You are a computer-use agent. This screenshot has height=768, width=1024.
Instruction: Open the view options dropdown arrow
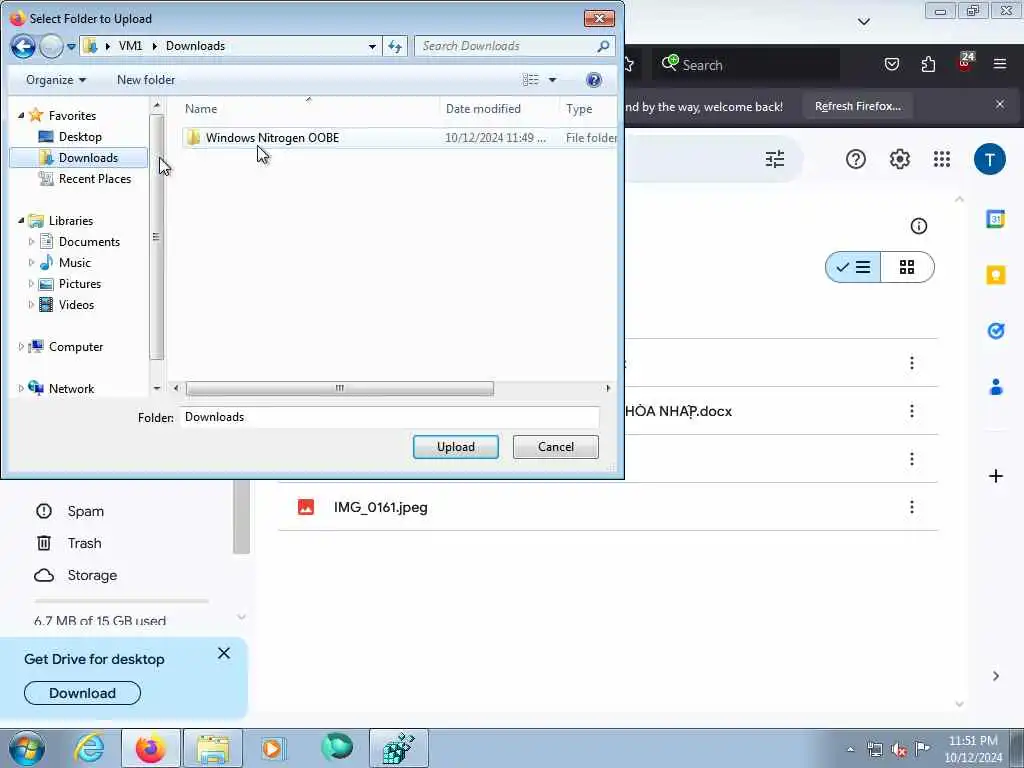tap(552, 80)
